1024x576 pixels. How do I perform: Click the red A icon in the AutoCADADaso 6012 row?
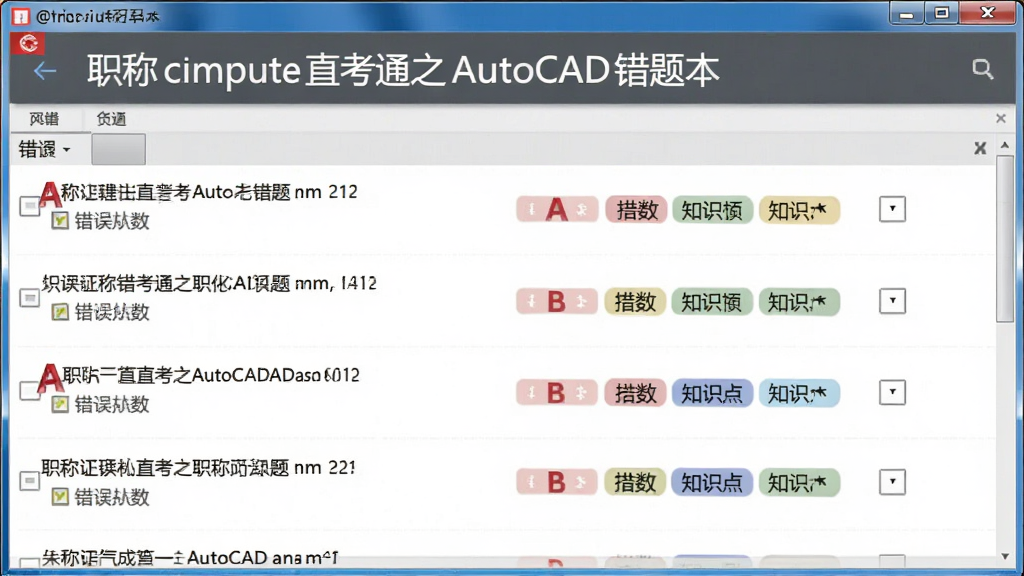click(49, 377)
